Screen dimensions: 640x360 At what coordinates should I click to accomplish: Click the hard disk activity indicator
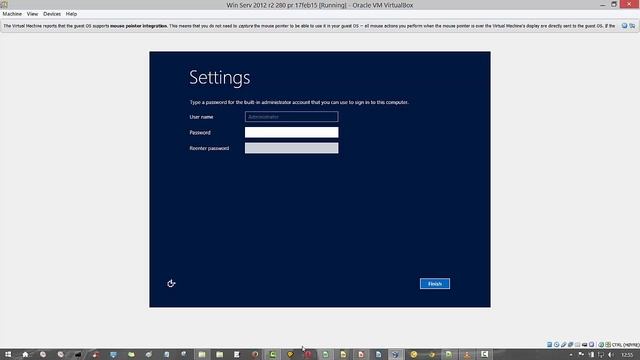pos(549,344)
